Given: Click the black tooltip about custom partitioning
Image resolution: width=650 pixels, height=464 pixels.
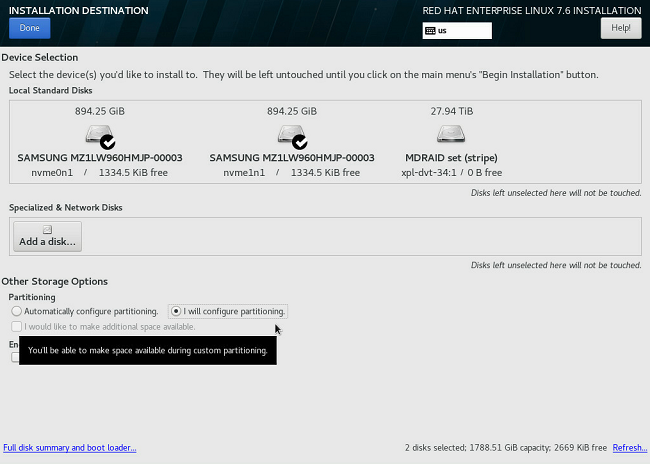Looking at the screenshot, I should click(x=147, y=351).
